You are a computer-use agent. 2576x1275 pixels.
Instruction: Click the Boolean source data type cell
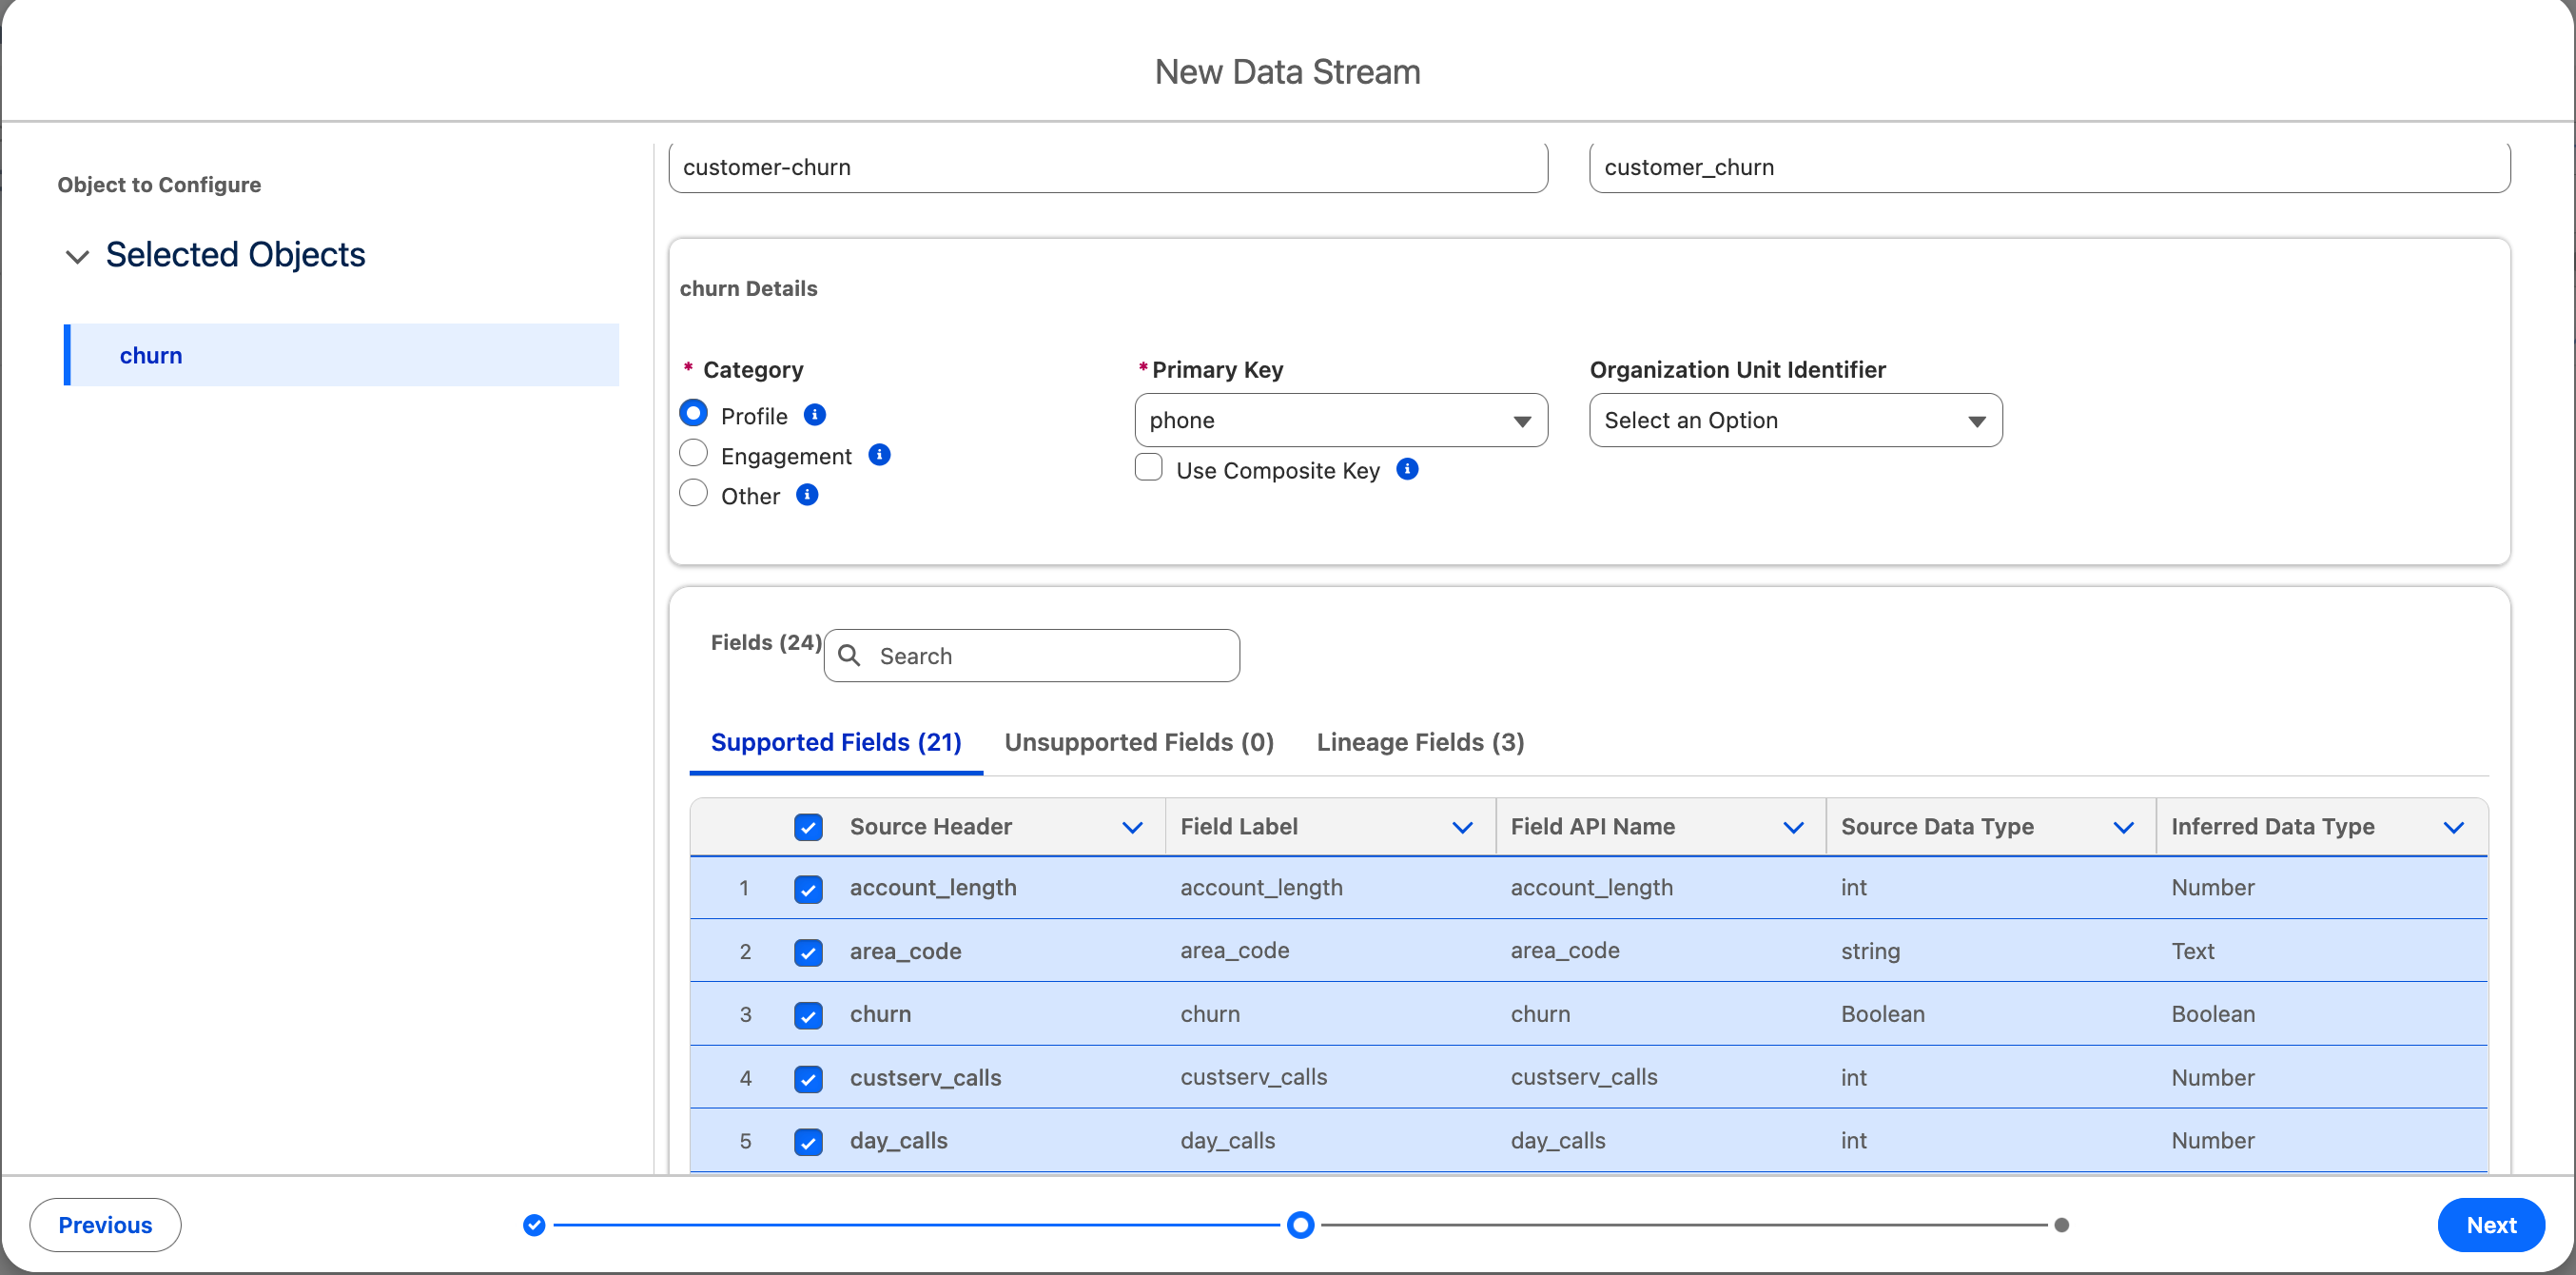pos(1990,1014)
